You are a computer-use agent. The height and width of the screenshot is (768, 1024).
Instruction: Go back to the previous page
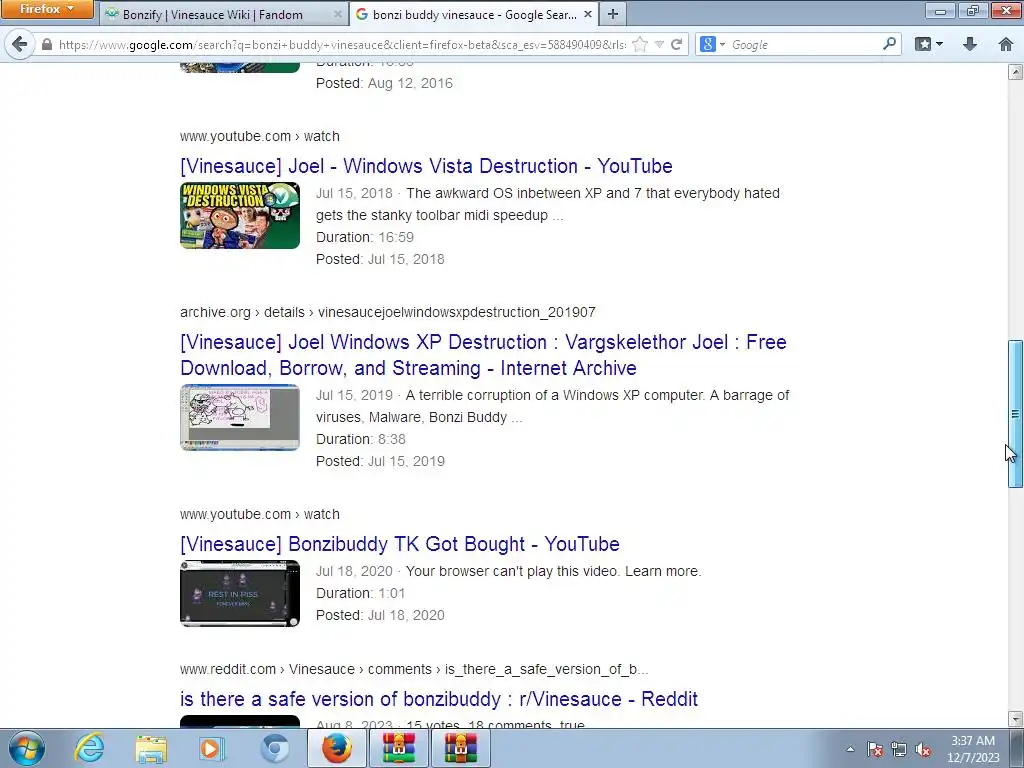tap(20, 44)
